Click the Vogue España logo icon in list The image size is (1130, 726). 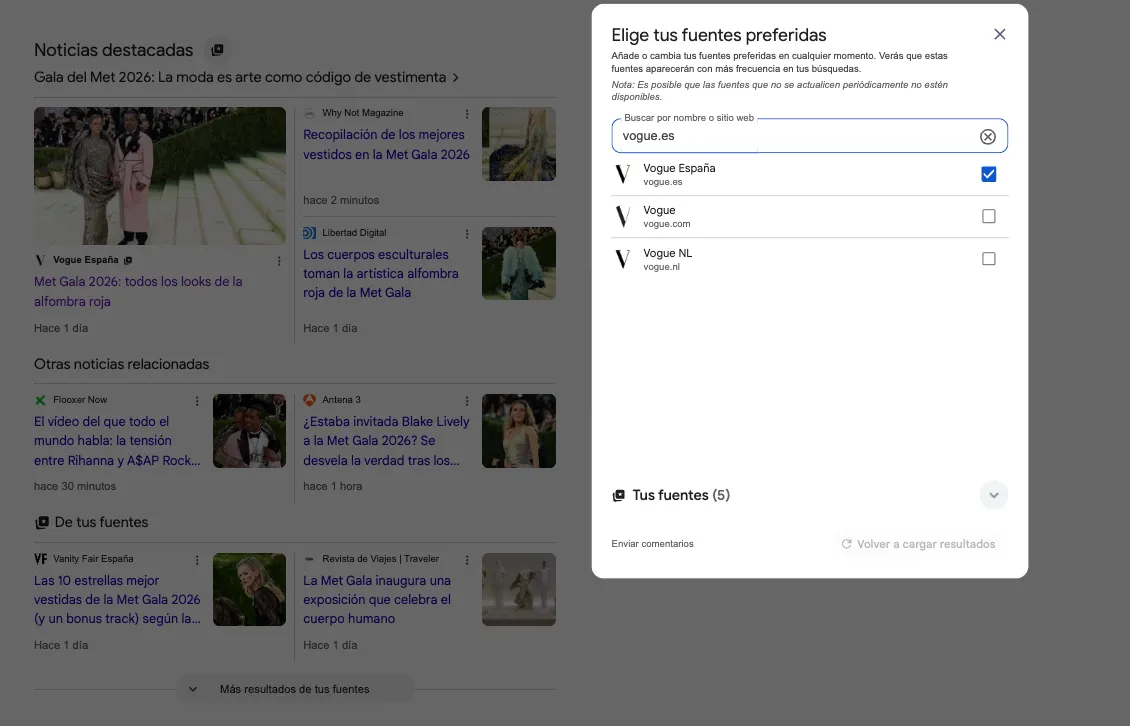623,174
